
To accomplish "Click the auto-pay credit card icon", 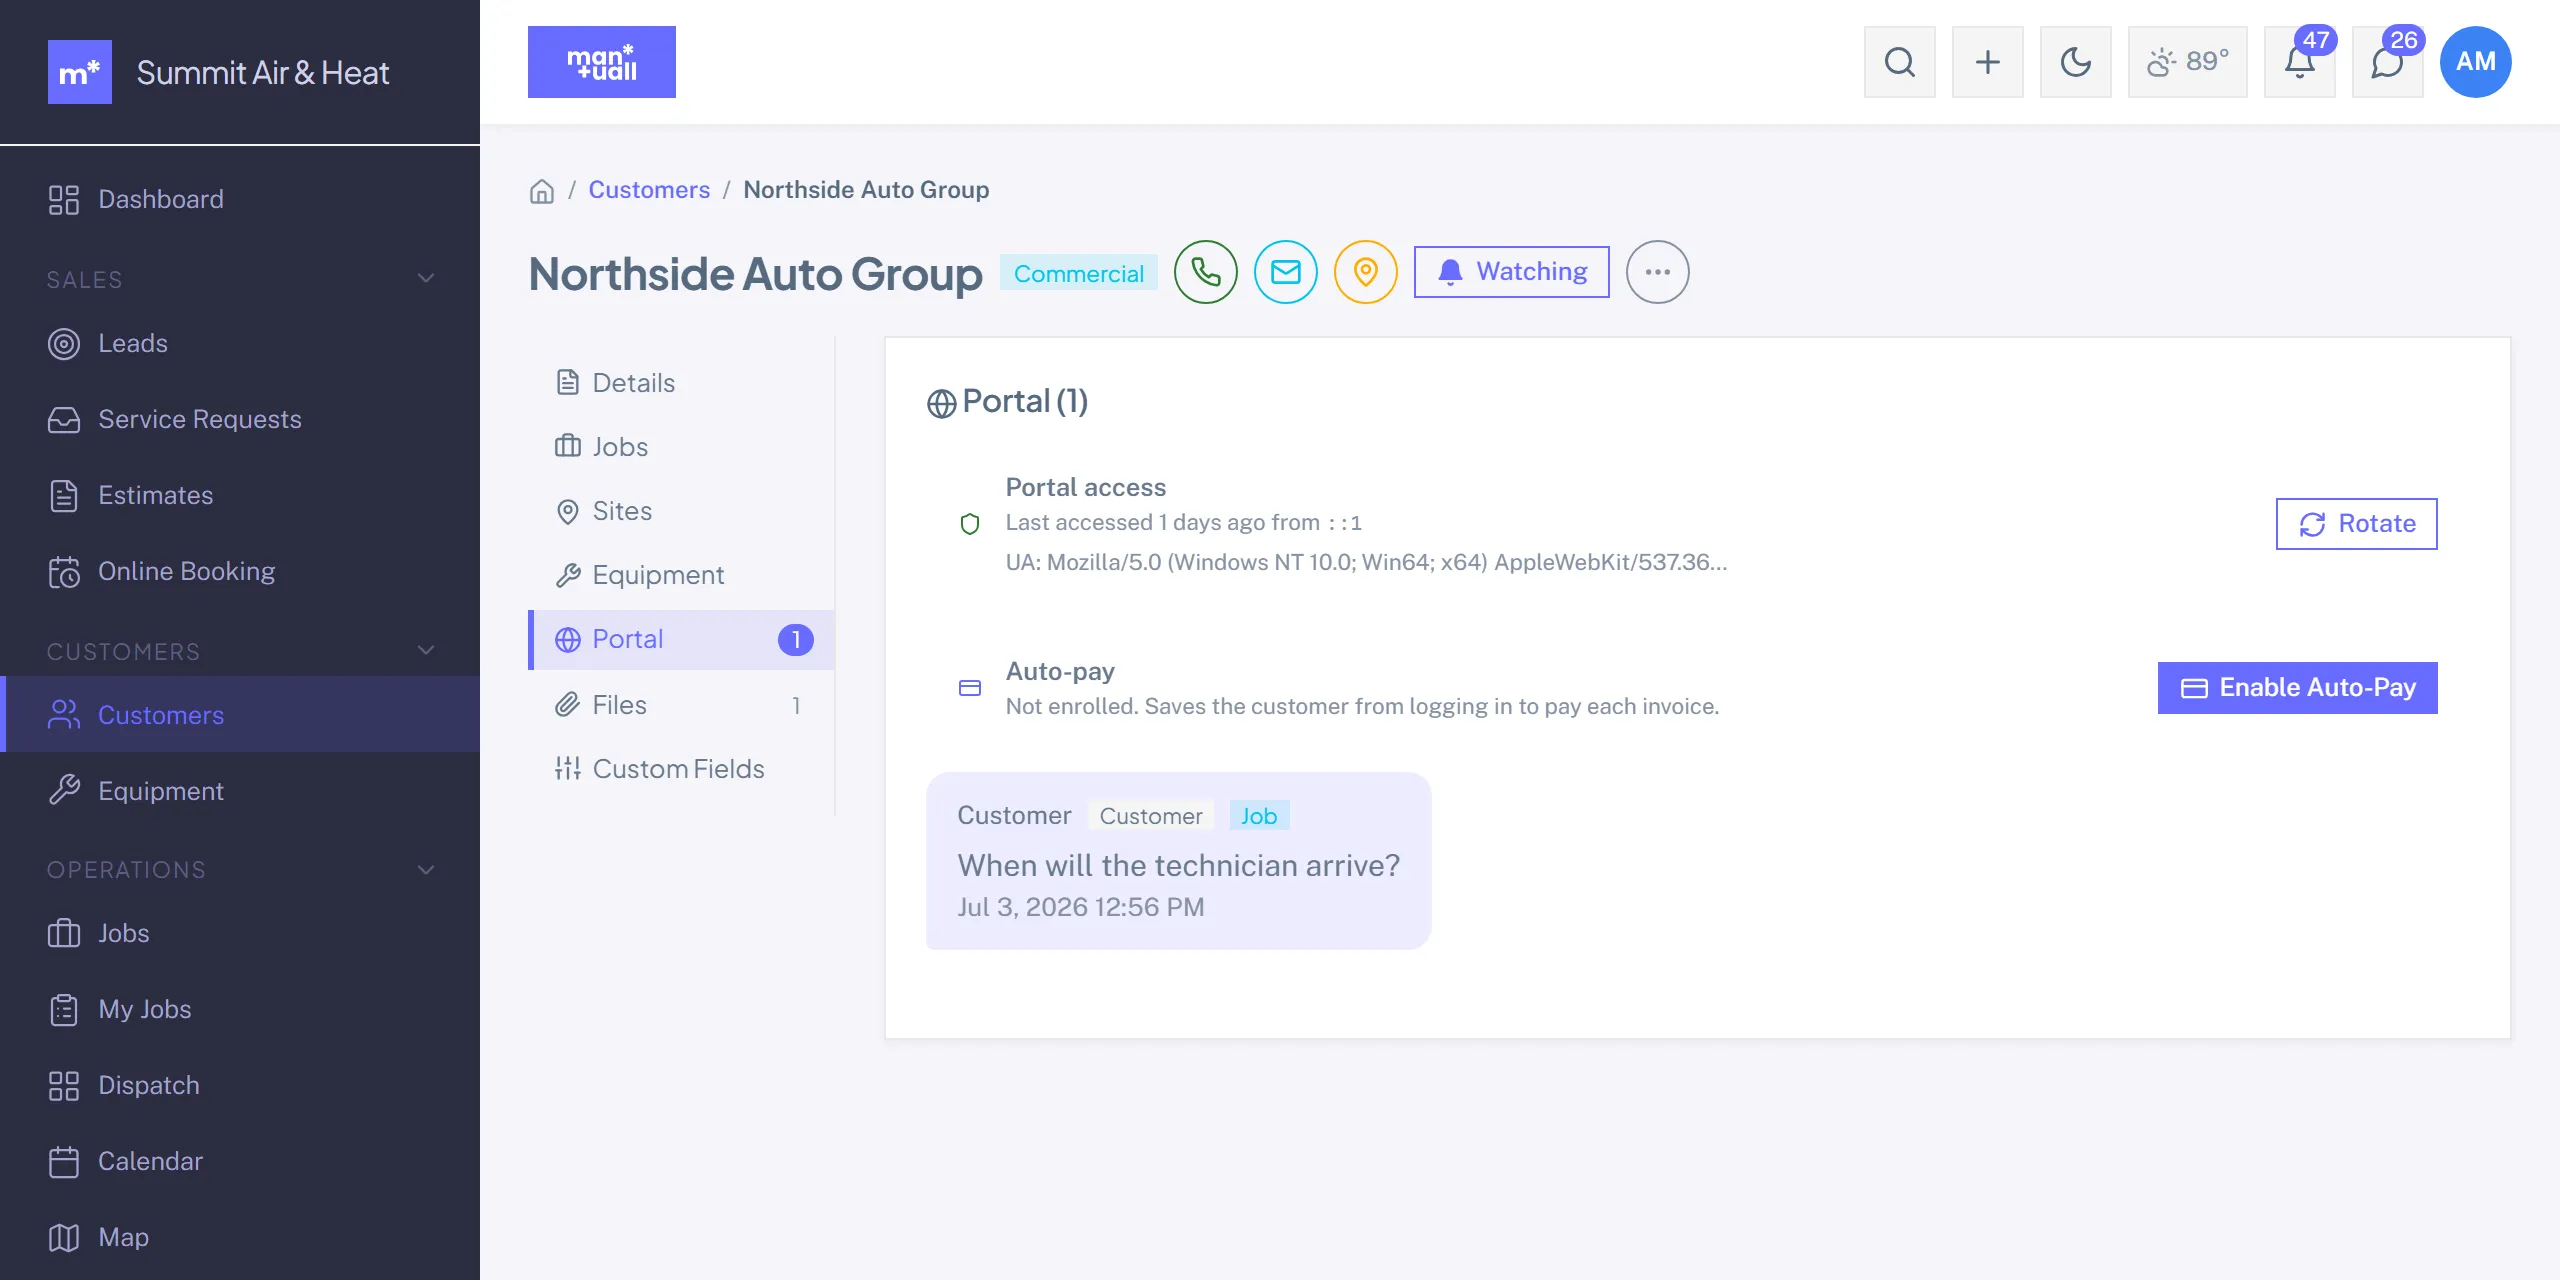I will point(969,688).
